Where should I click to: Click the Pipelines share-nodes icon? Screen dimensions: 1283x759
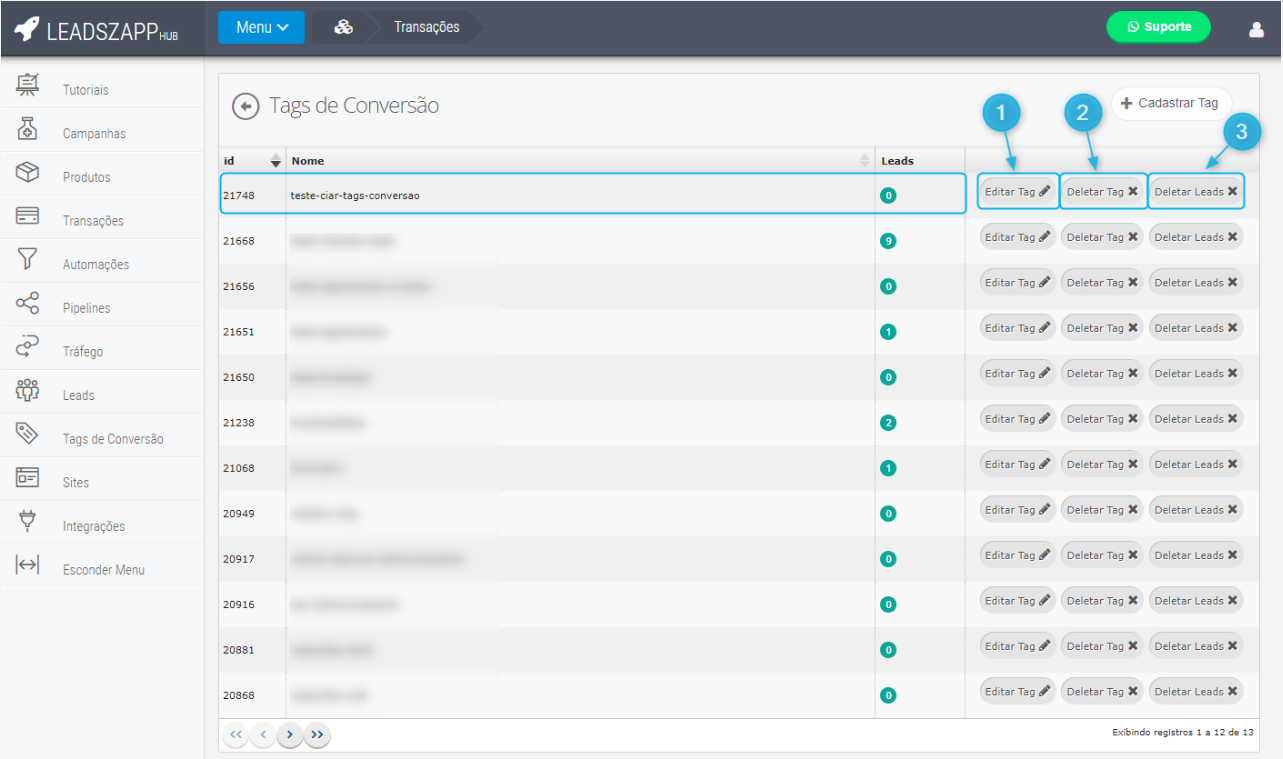click(27, 304)
